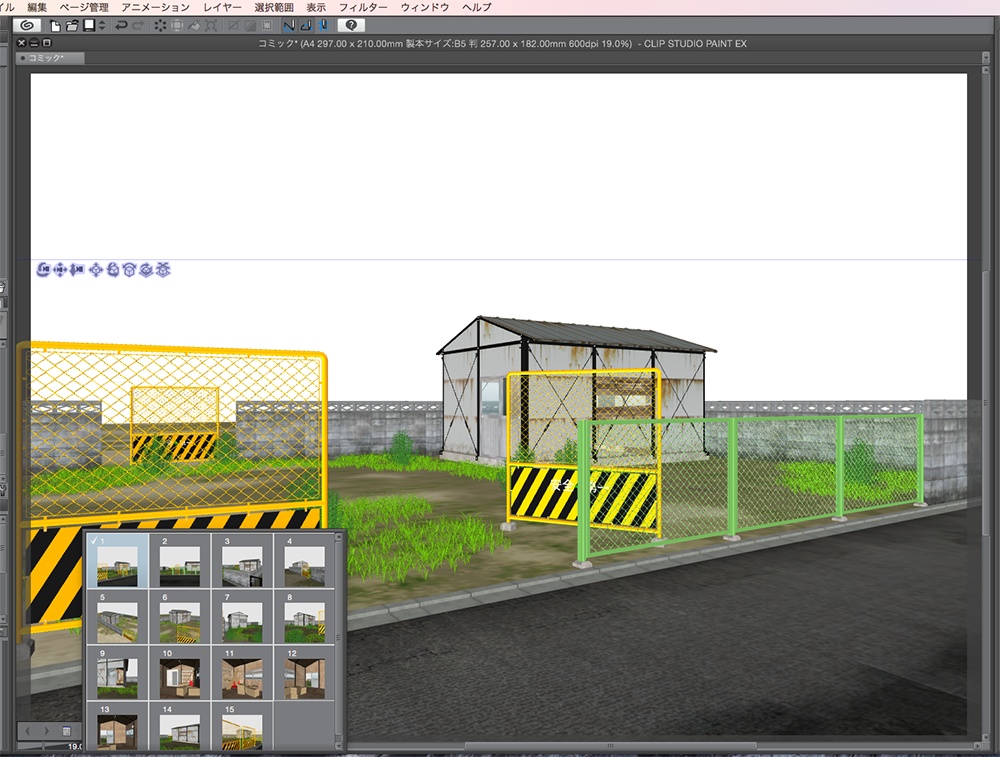The width and height of the screenshot is (1000, 757).
Task: Select the object horizontal rotation 3D icon
Action: (146, 270)
